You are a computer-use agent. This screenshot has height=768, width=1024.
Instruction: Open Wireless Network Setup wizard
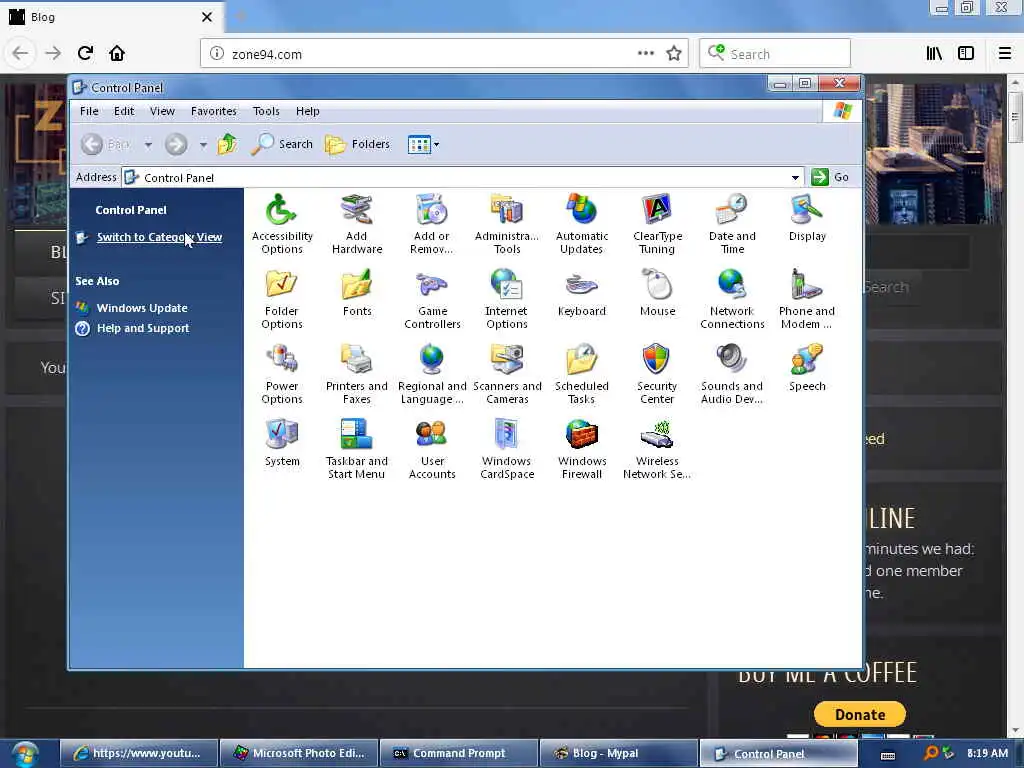657,449
